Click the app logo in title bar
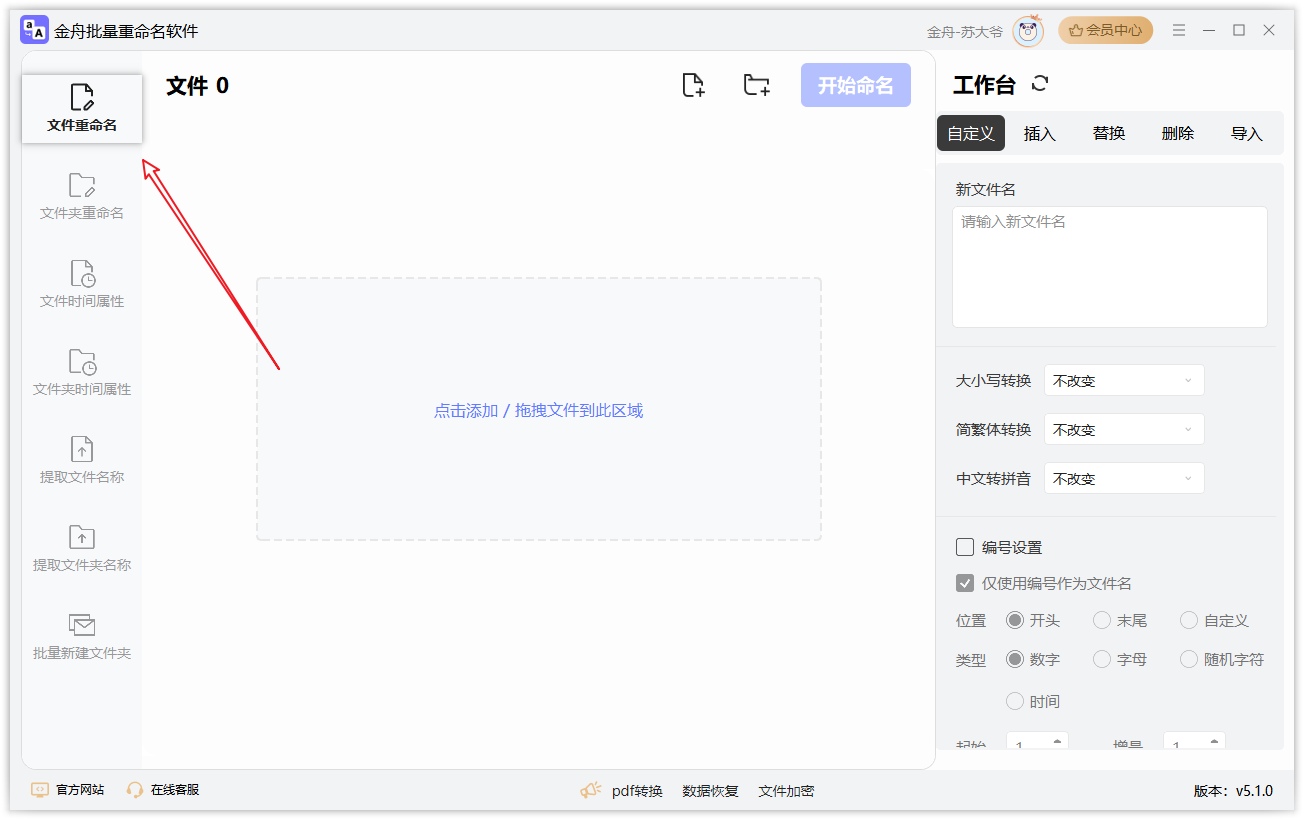Screen dimensions: 1304x820 tap(34, 31)
